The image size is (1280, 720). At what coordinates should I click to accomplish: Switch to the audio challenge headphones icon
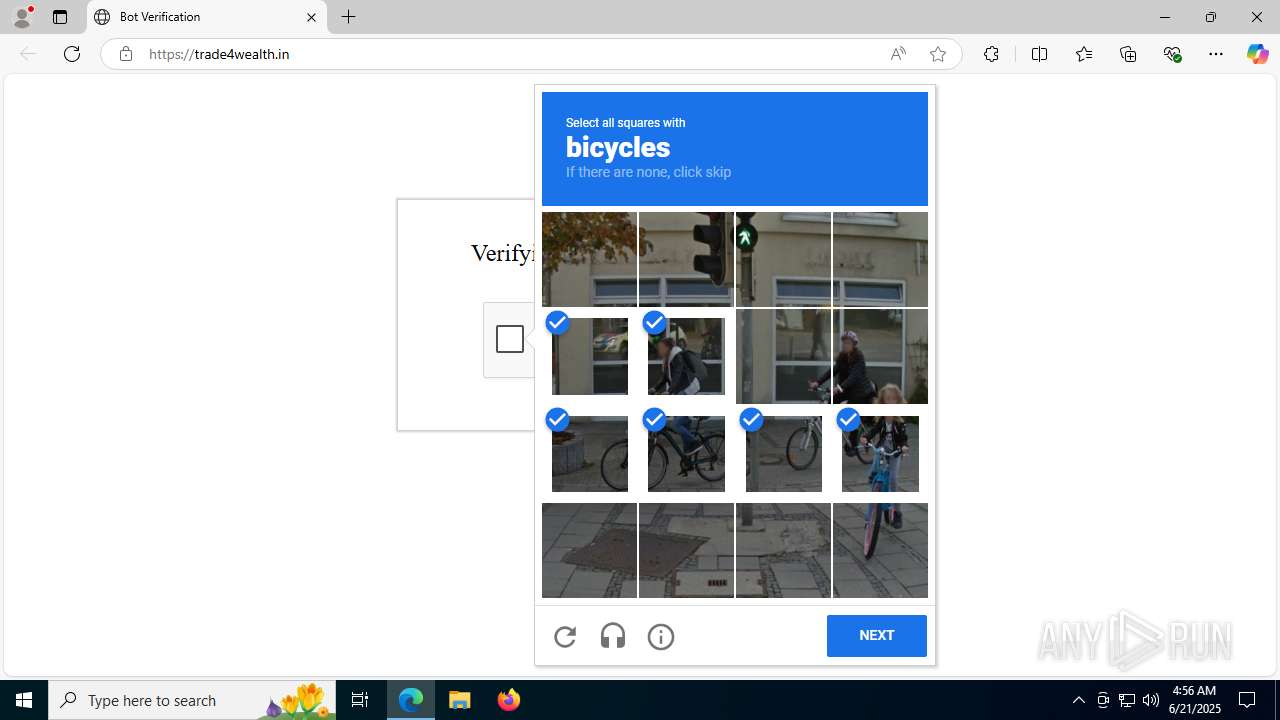613,636
